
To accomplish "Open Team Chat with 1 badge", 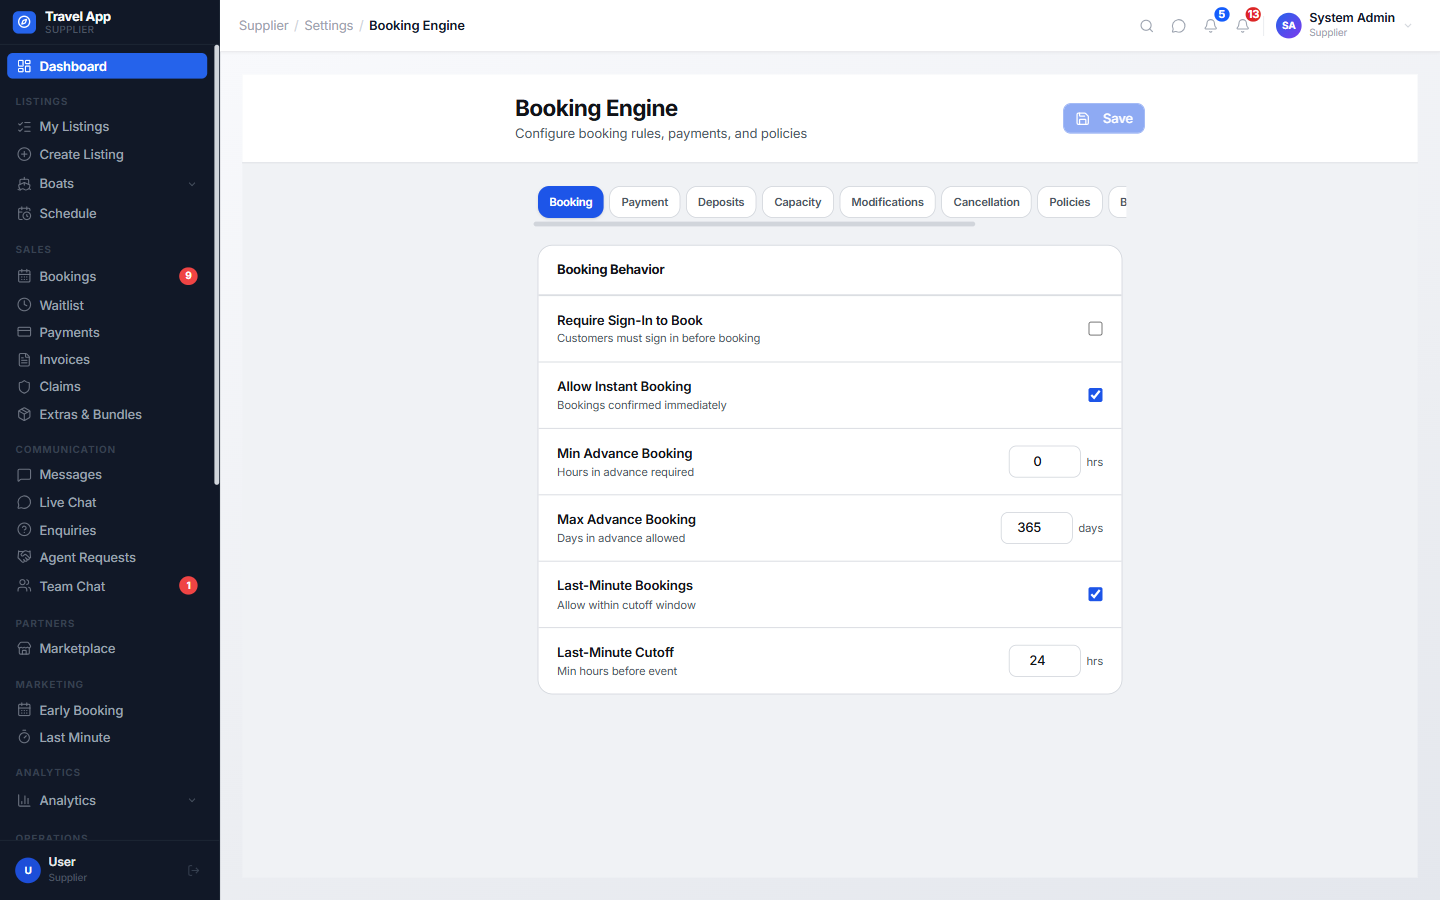I will [107, 587].
